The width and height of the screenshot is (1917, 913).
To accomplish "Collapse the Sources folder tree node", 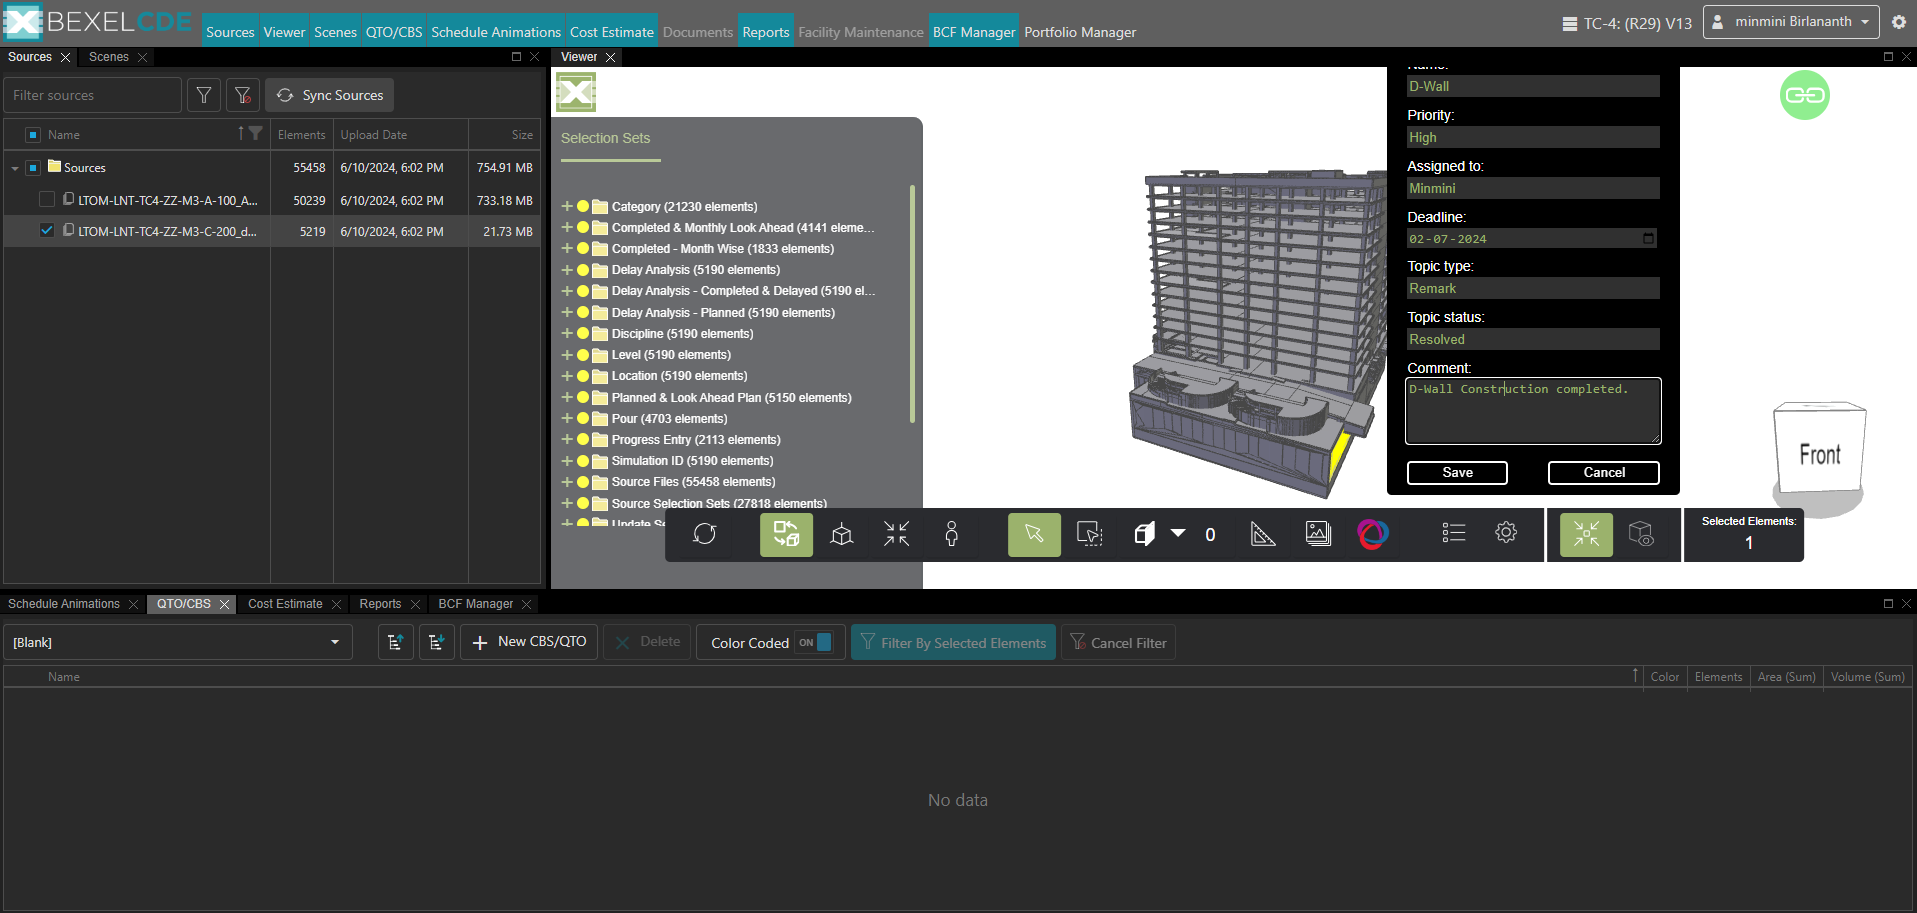I will click(15, 168).
